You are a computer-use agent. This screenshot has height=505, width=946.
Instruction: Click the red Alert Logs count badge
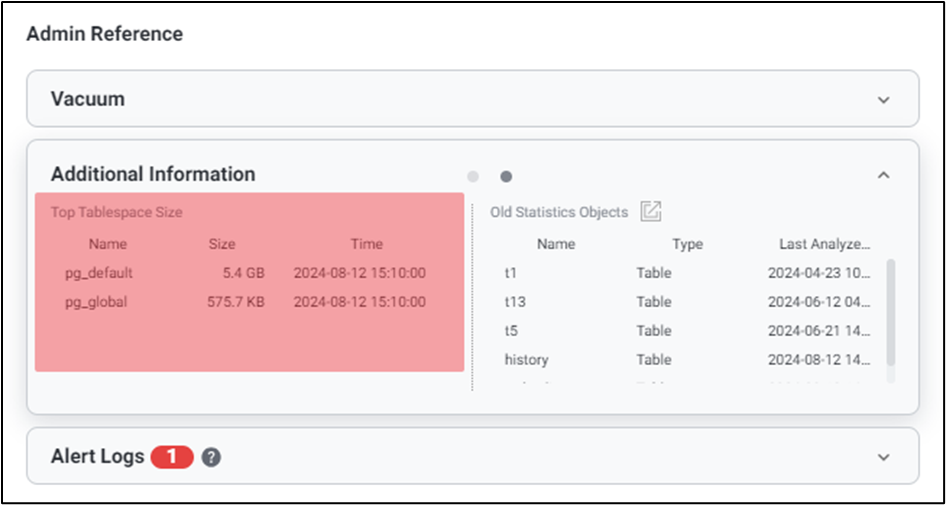171,457
